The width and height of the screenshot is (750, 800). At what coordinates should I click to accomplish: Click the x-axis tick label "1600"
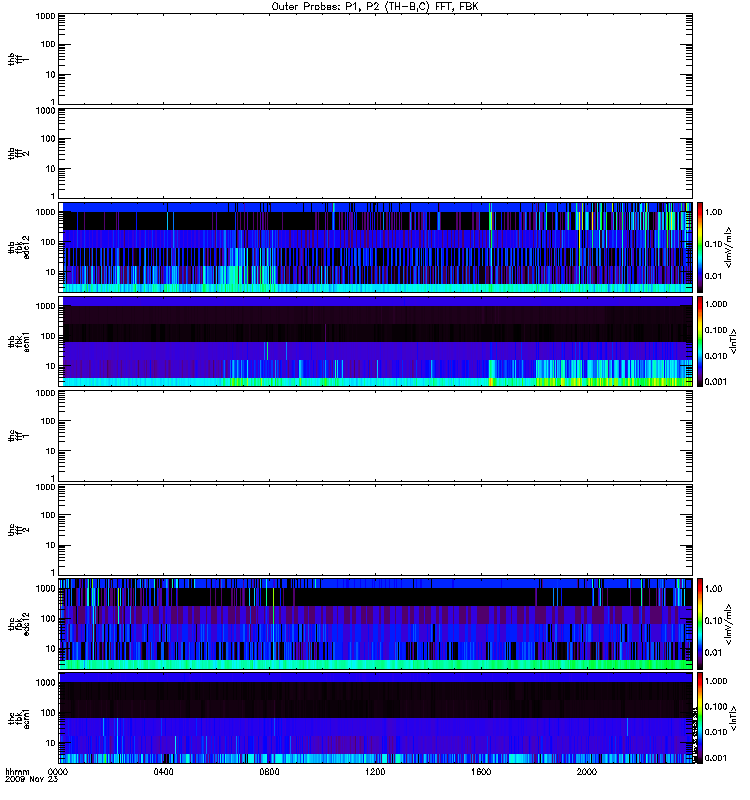click(481, 772)
